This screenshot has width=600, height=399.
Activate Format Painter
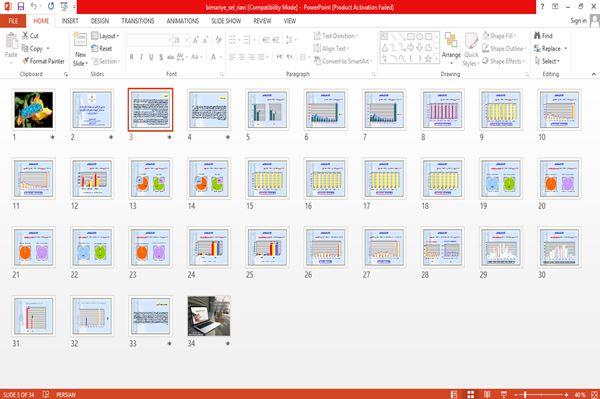[x=43, y=61]
